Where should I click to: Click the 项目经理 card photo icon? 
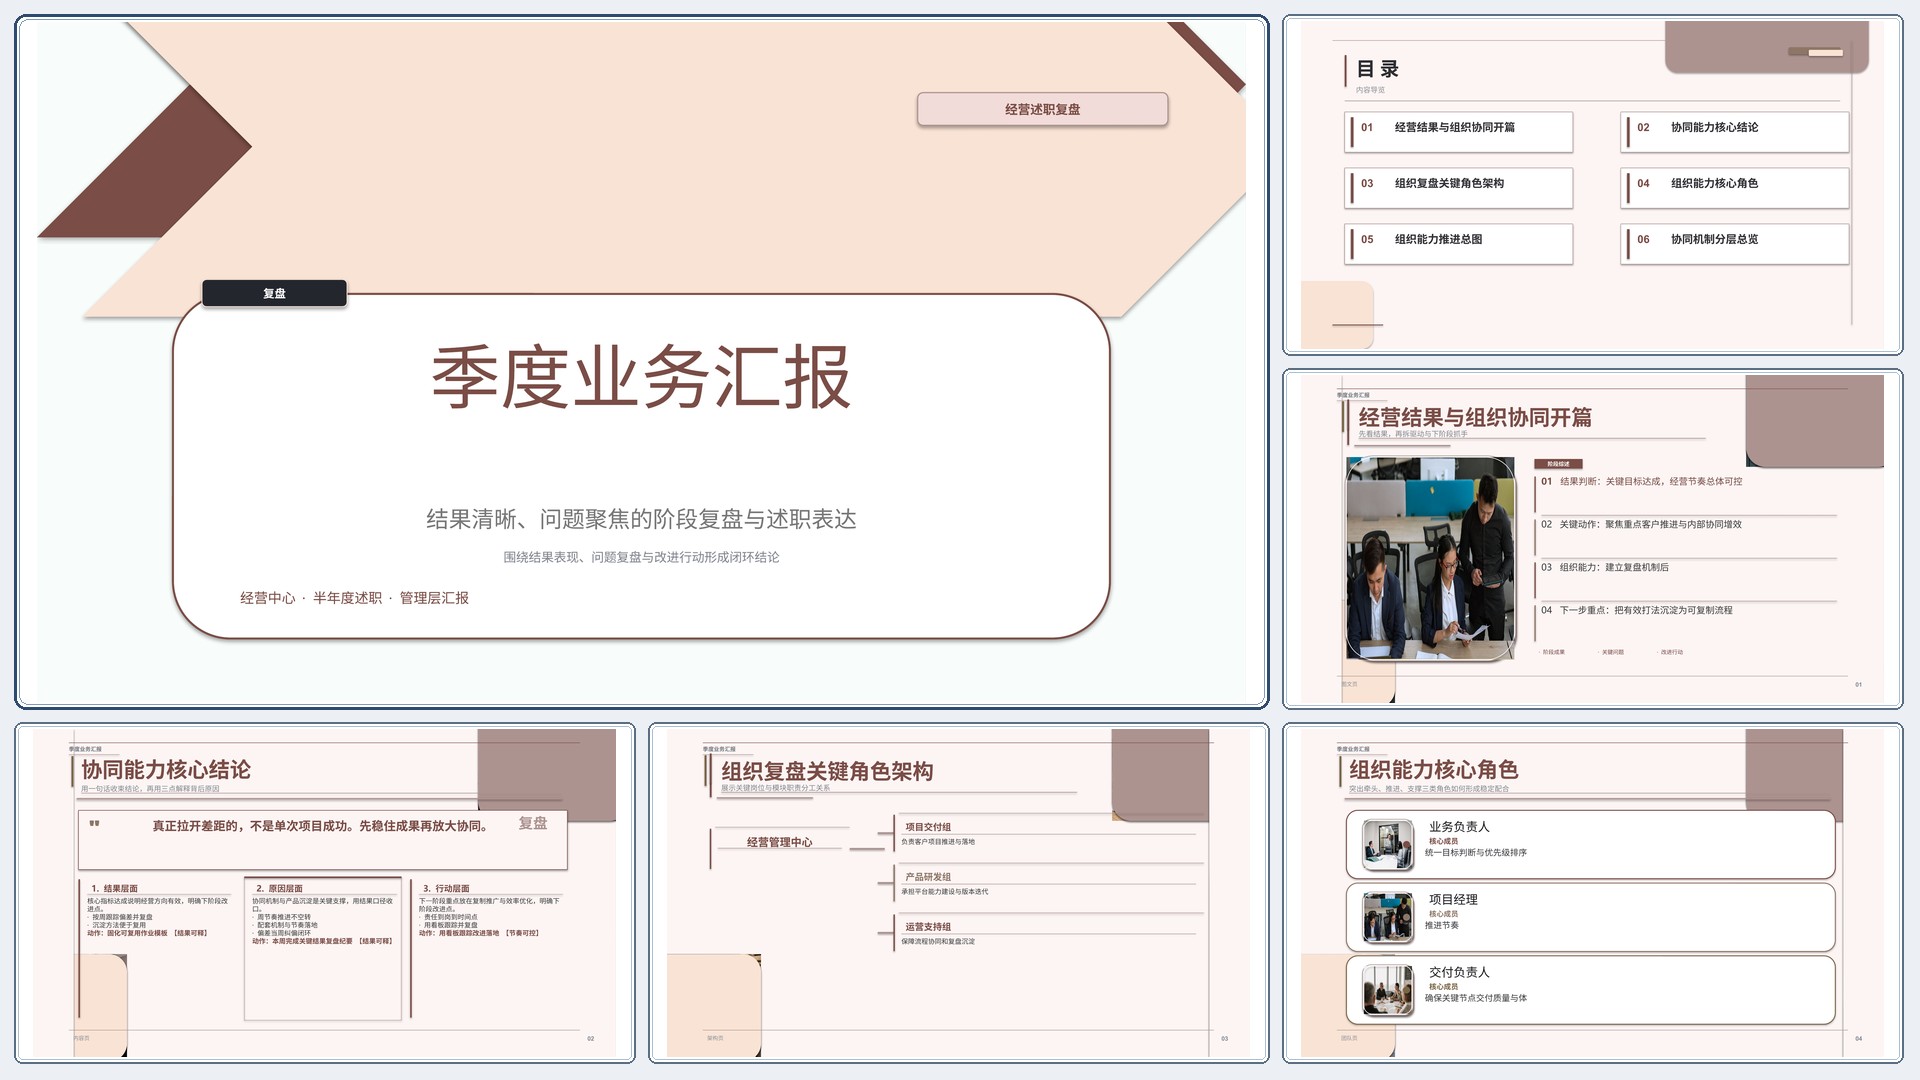pyautogui.click(x=1388, y=918)
